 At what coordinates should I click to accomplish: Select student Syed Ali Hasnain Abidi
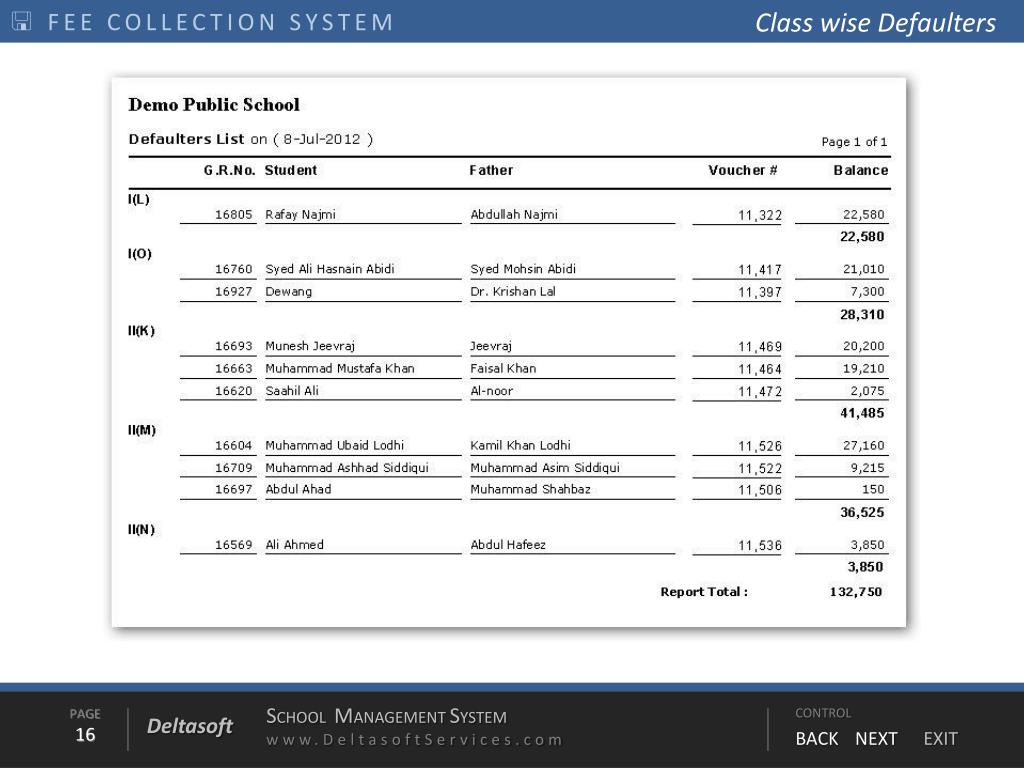(x=329, y=269)
